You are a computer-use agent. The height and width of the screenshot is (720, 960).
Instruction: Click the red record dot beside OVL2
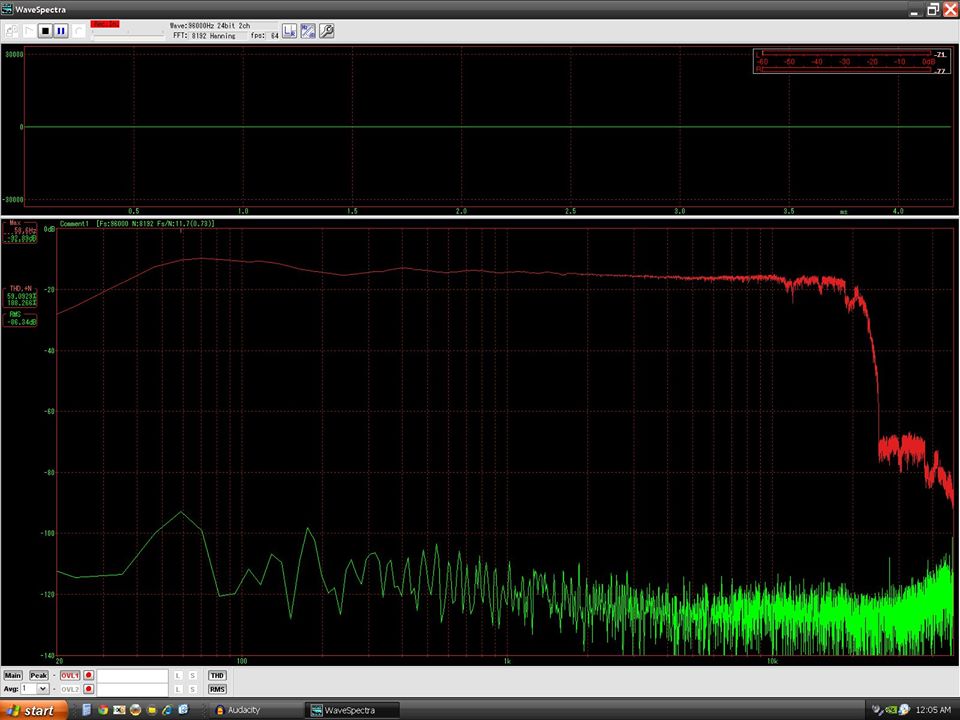tap(89, 689)
